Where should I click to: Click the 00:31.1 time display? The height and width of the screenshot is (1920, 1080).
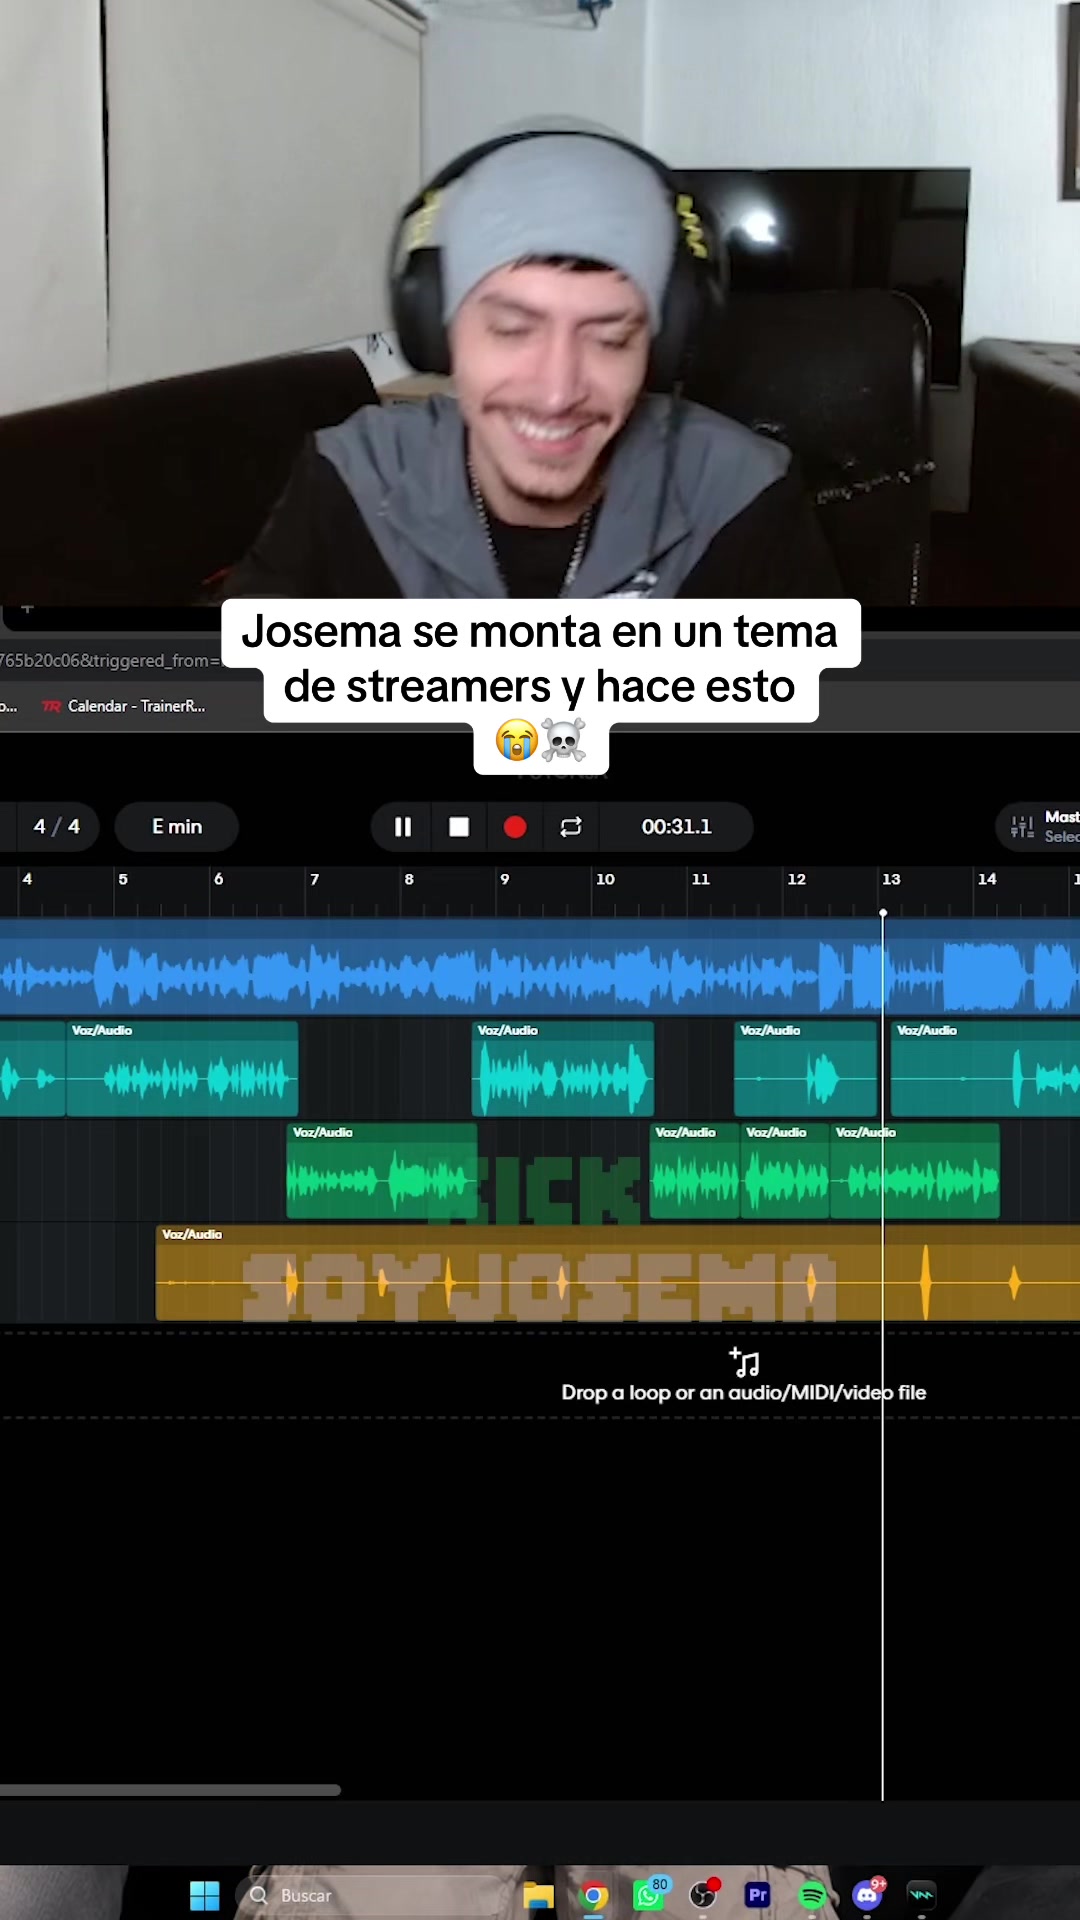coord(677,827)
